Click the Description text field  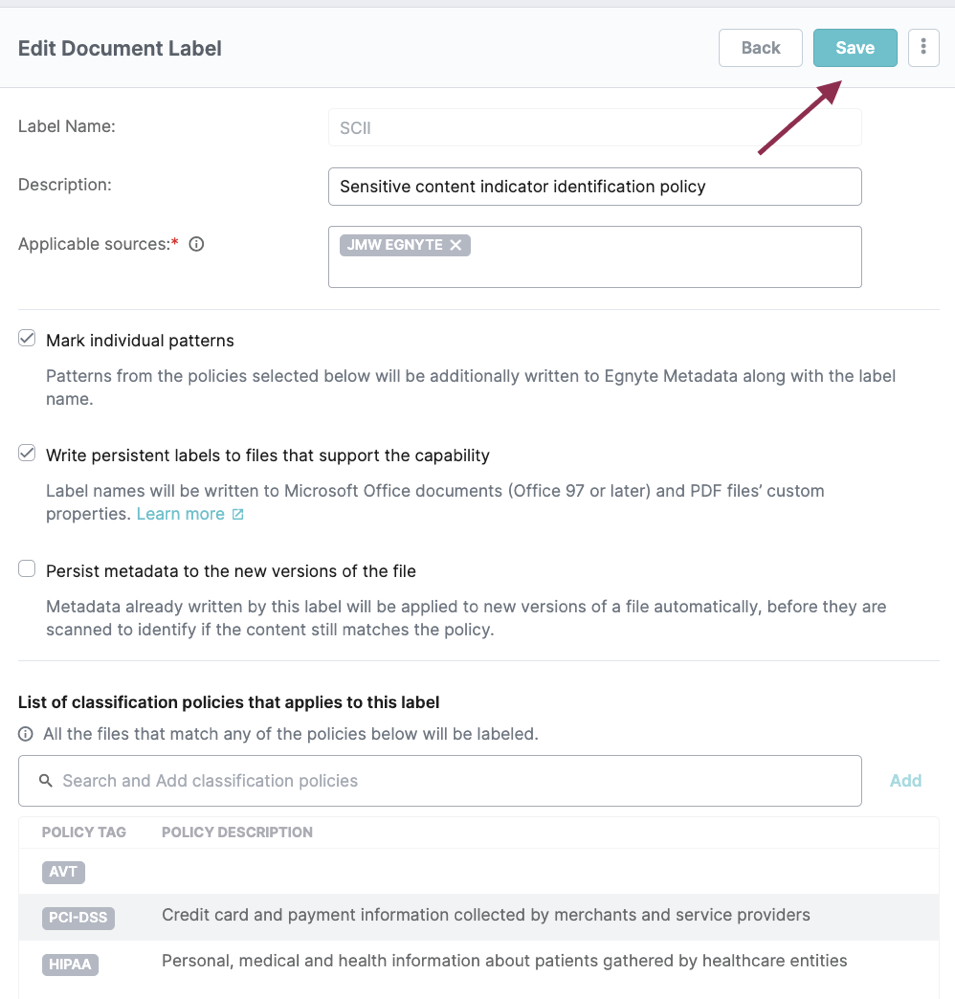point(594,186)
